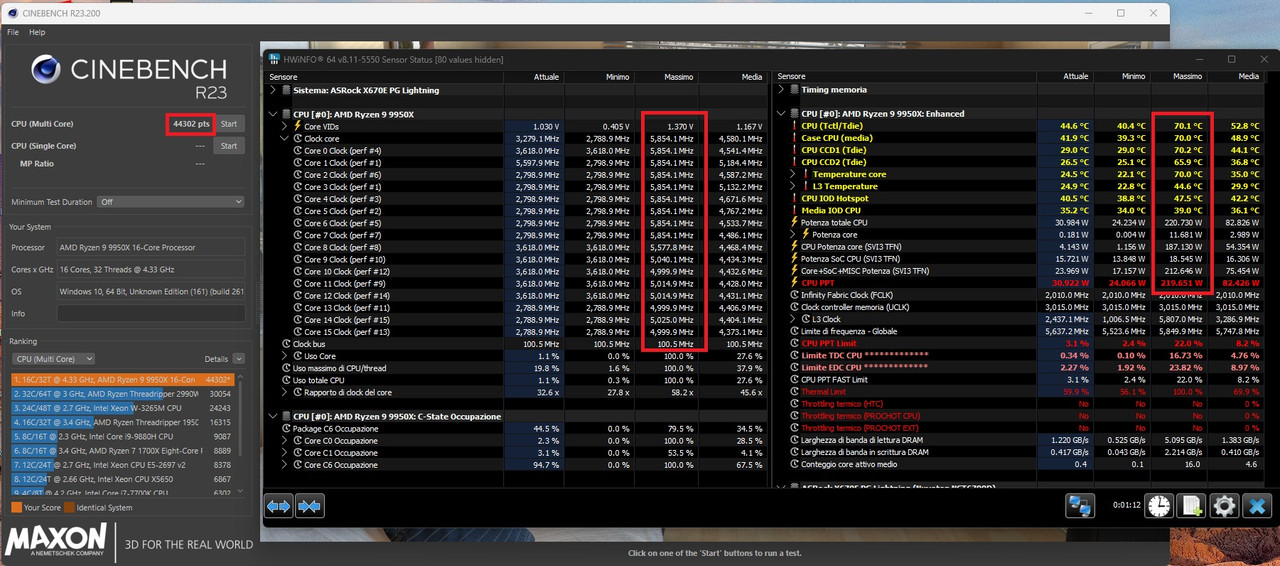
Task: Select ranking entry Xeon CPU E5-2697 v2
Action: pyautogui.click(x=123, y=465)
